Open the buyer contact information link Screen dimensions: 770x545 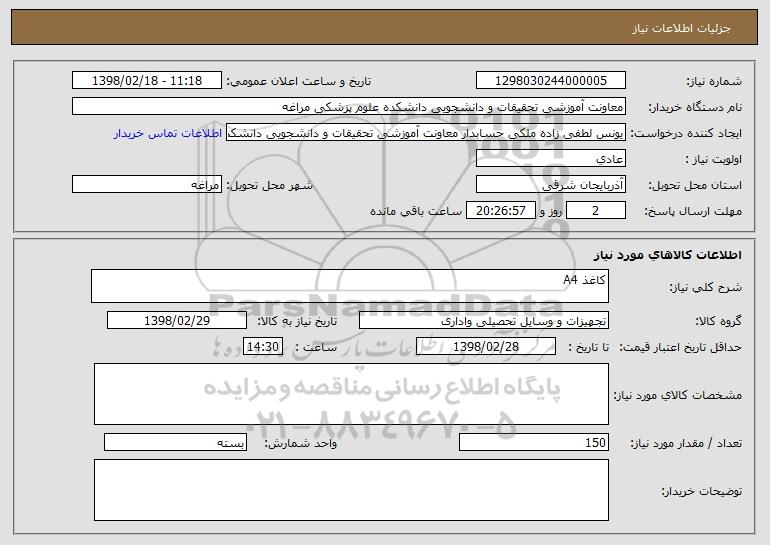pyautogui.click(x=168, y=134)
